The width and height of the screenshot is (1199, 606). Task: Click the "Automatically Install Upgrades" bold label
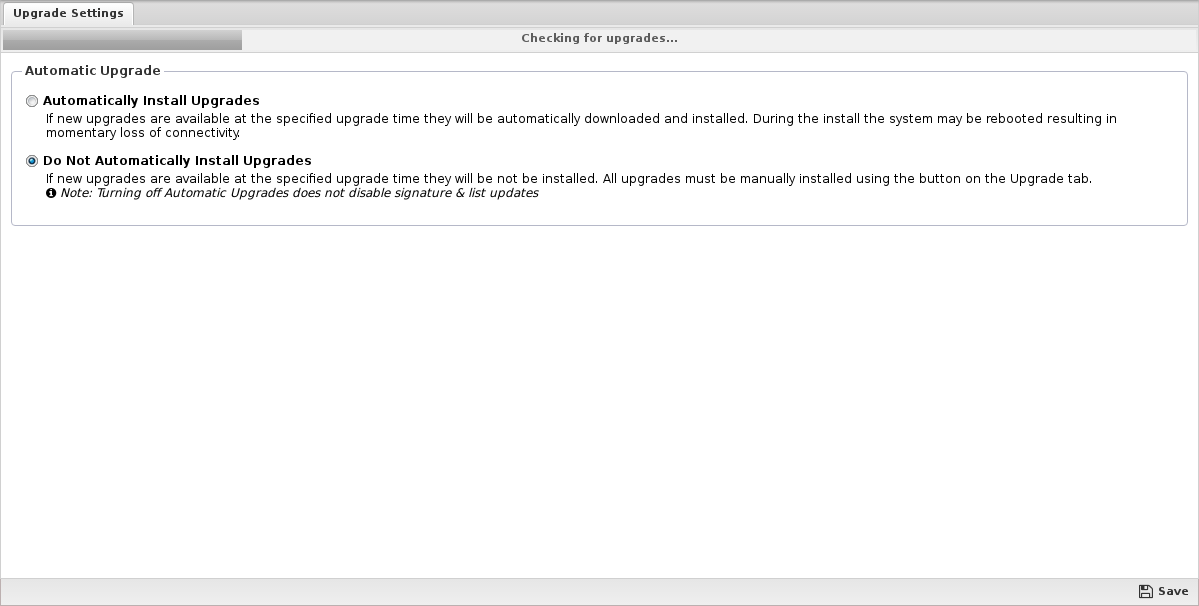coord(151,101)
